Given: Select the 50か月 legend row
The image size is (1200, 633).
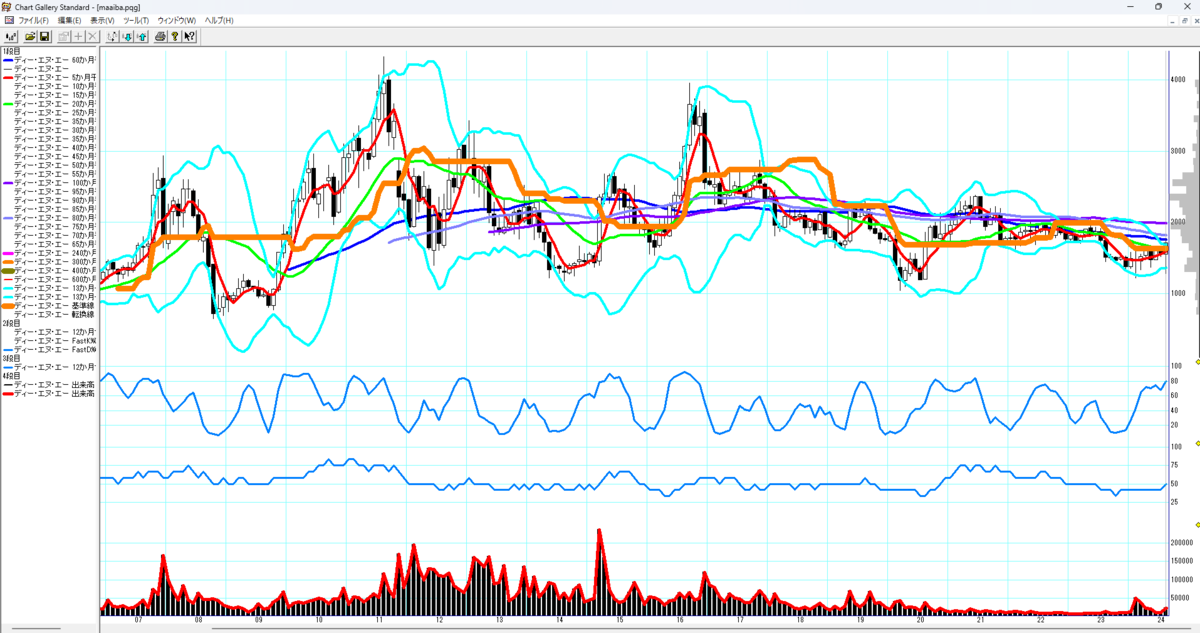Looking at the screenshot, I should pyautogui.click(x=55, y=166).
